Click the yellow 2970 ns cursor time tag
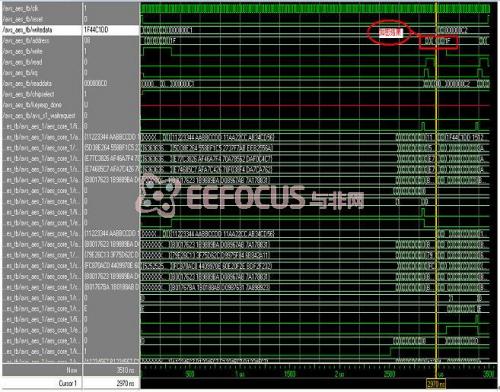This screenshot has width=500, height=392. point(436,384)
